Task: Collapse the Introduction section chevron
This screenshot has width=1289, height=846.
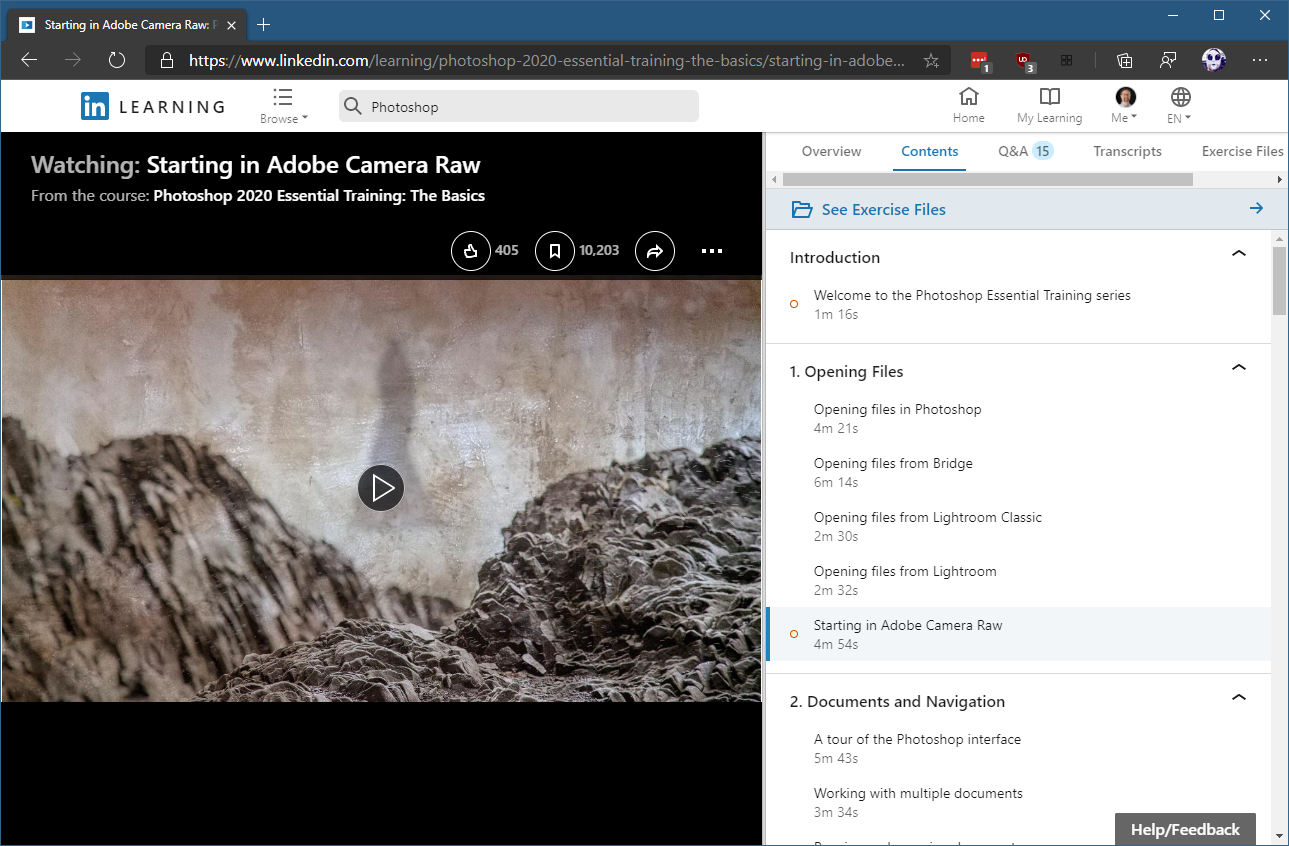Action: tap(1239, 254)
